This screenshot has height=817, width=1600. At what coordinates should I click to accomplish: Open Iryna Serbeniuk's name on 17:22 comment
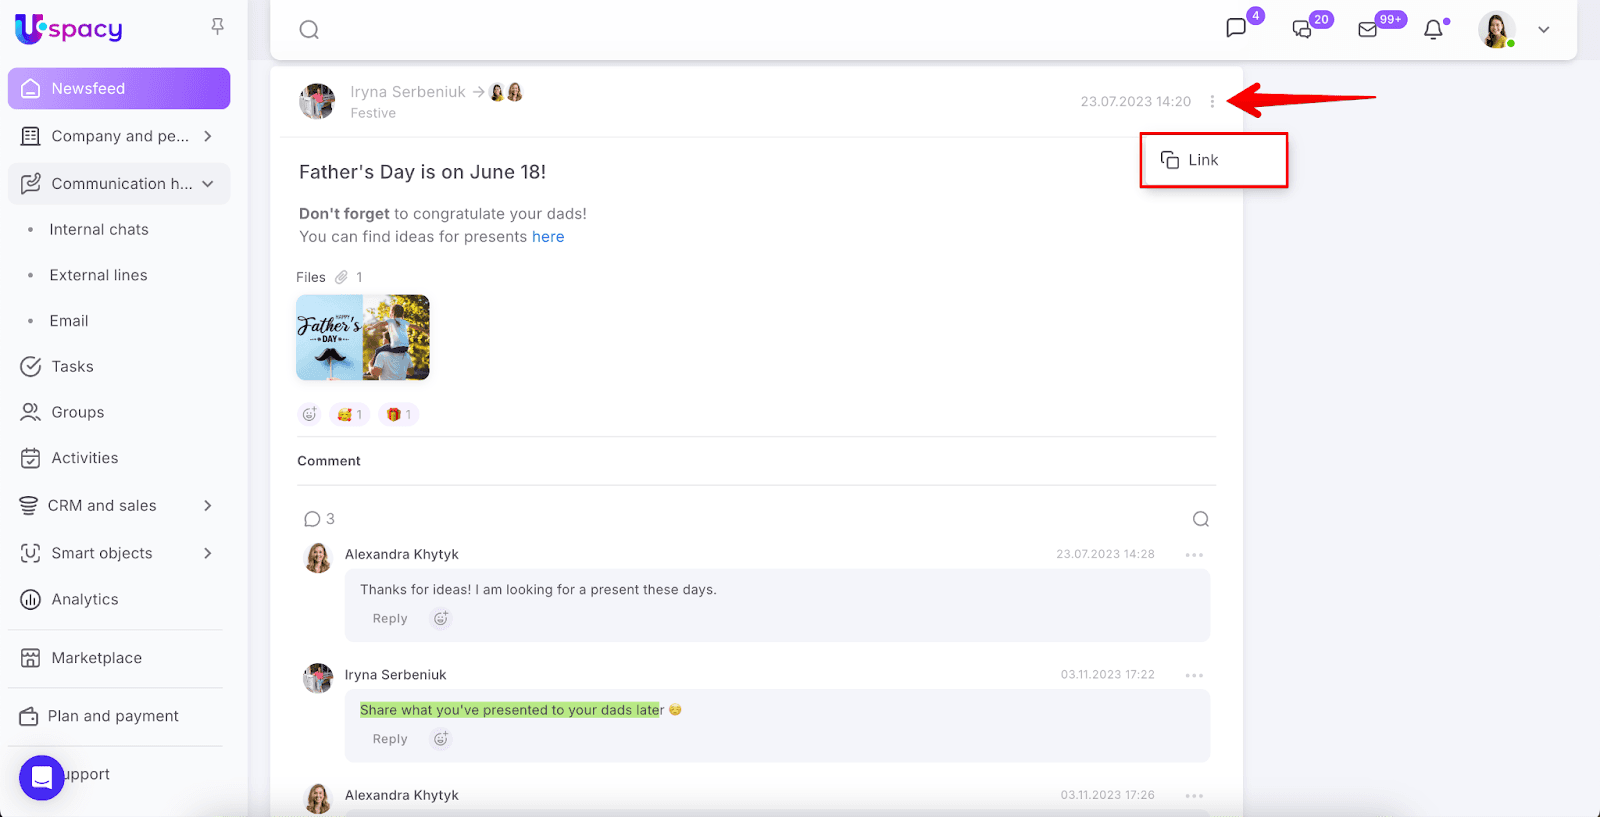(396, 675)
